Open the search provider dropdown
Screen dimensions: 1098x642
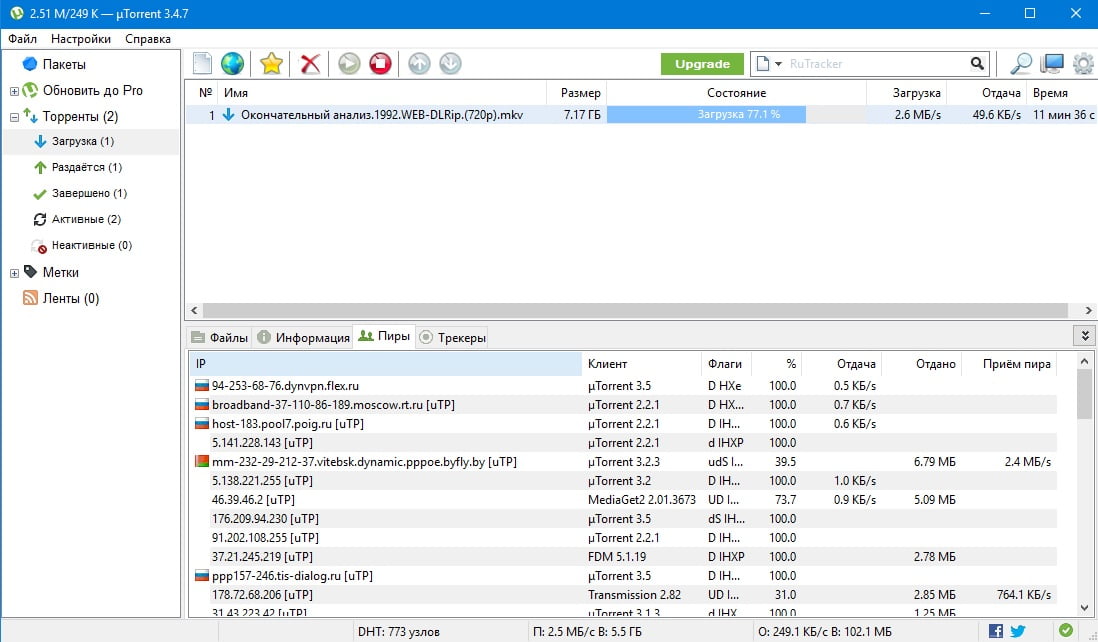[x=768, y=64]
